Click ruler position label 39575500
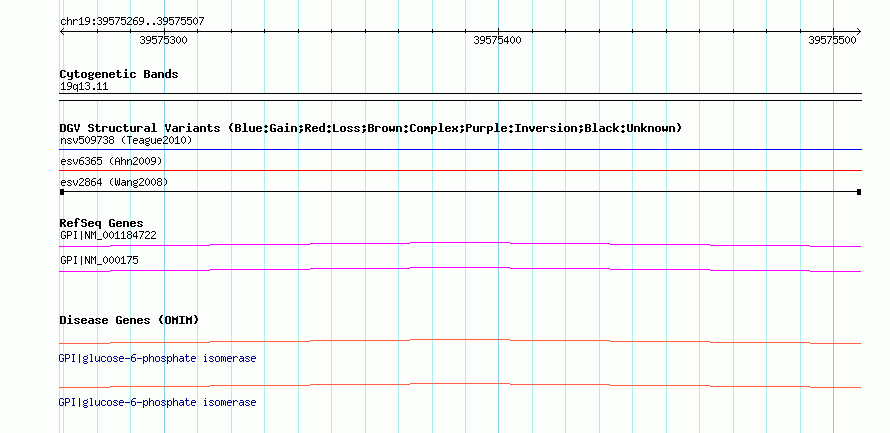Image resolution: width=890 pixels, height=433 pixels. pos(832,40)
